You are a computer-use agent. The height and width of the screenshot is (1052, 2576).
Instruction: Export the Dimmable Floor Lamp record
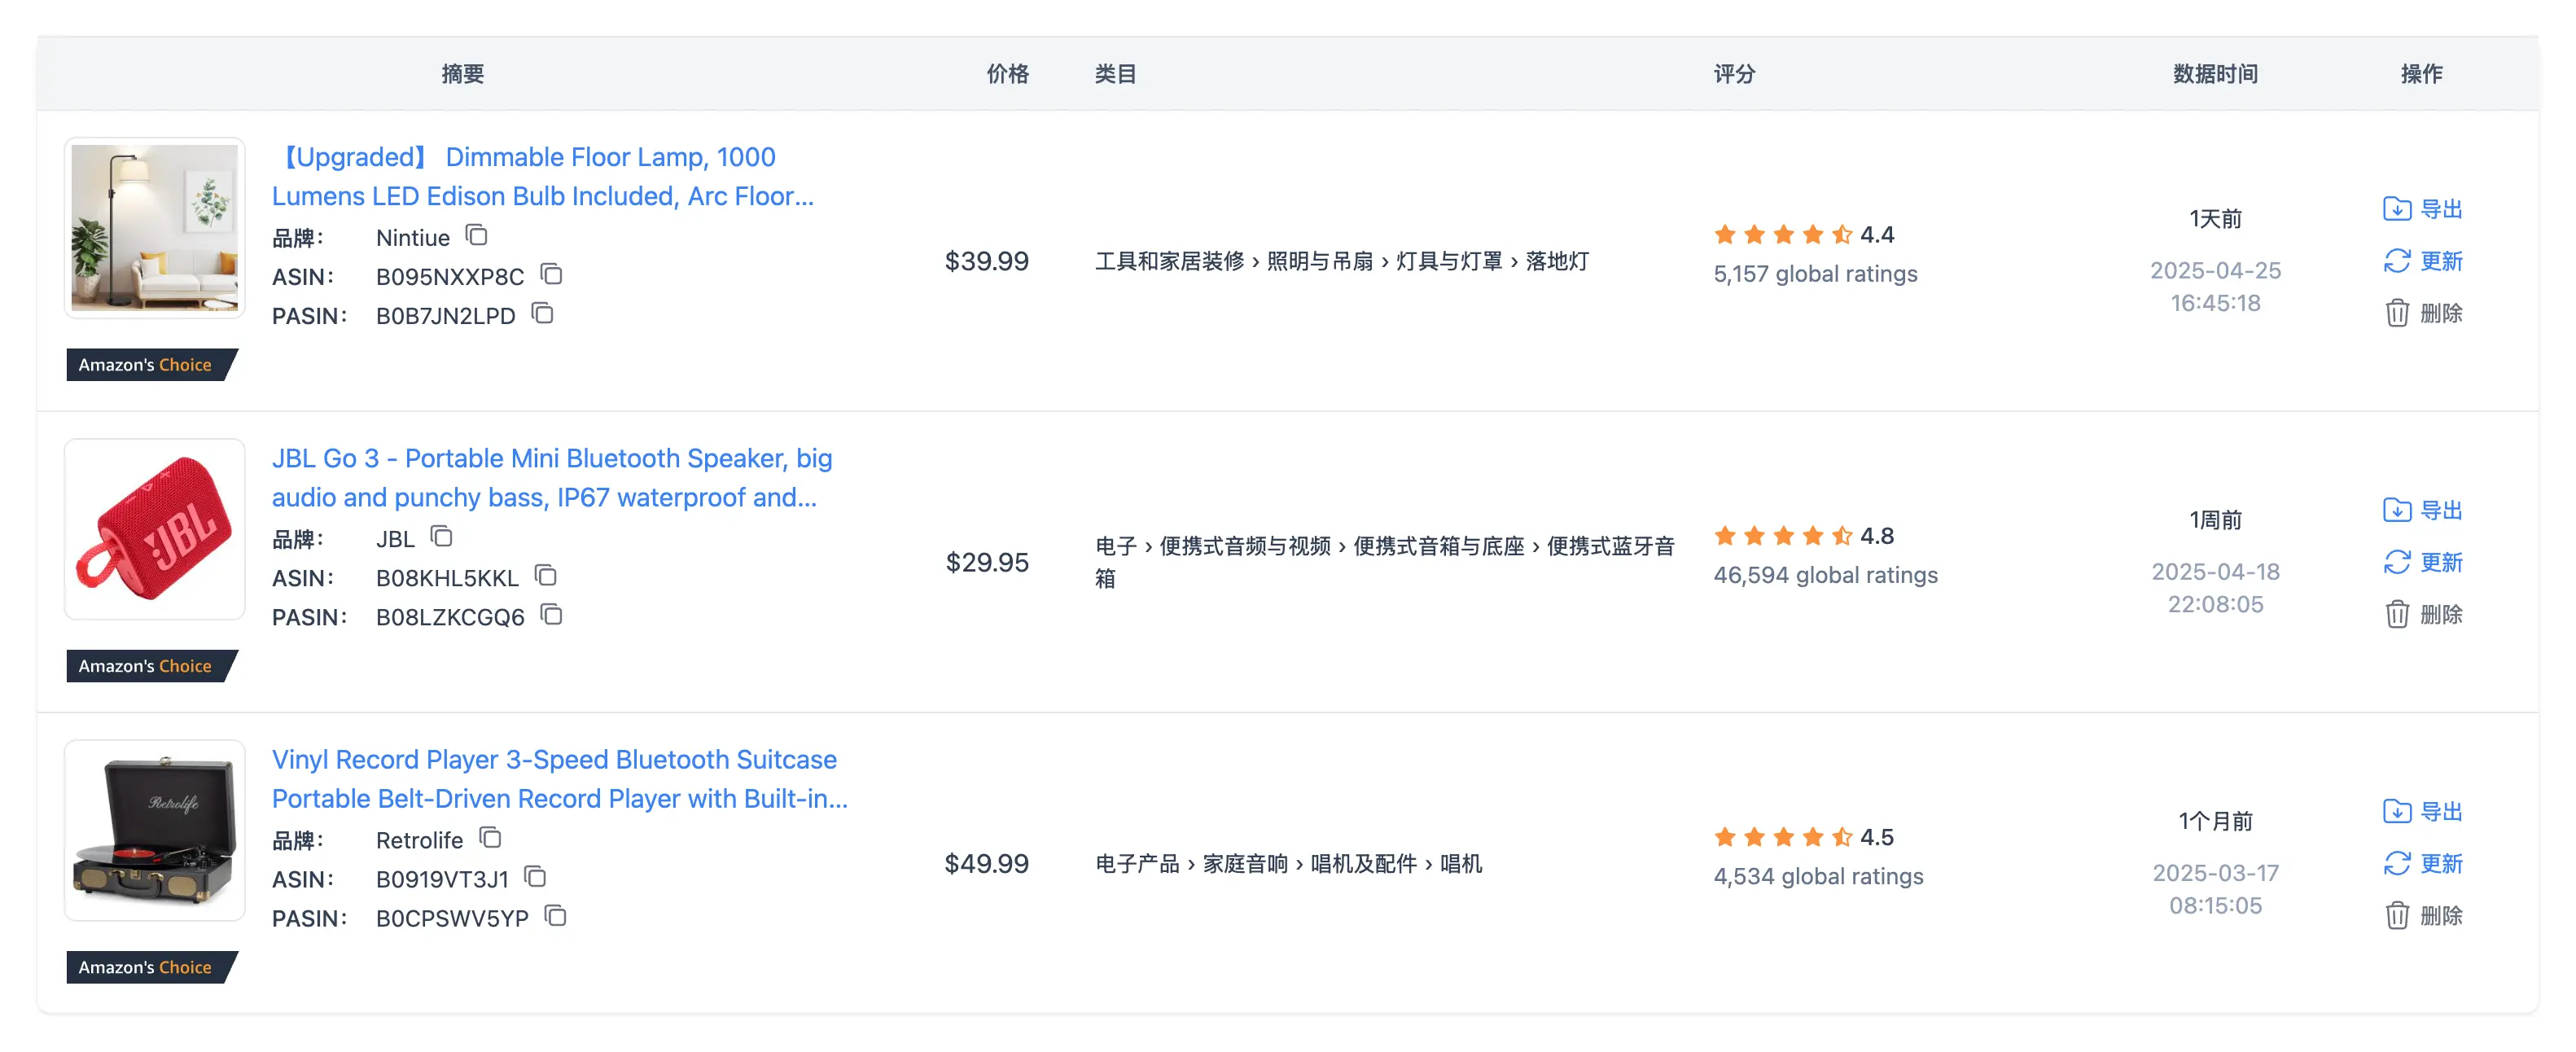[2422, 209]
